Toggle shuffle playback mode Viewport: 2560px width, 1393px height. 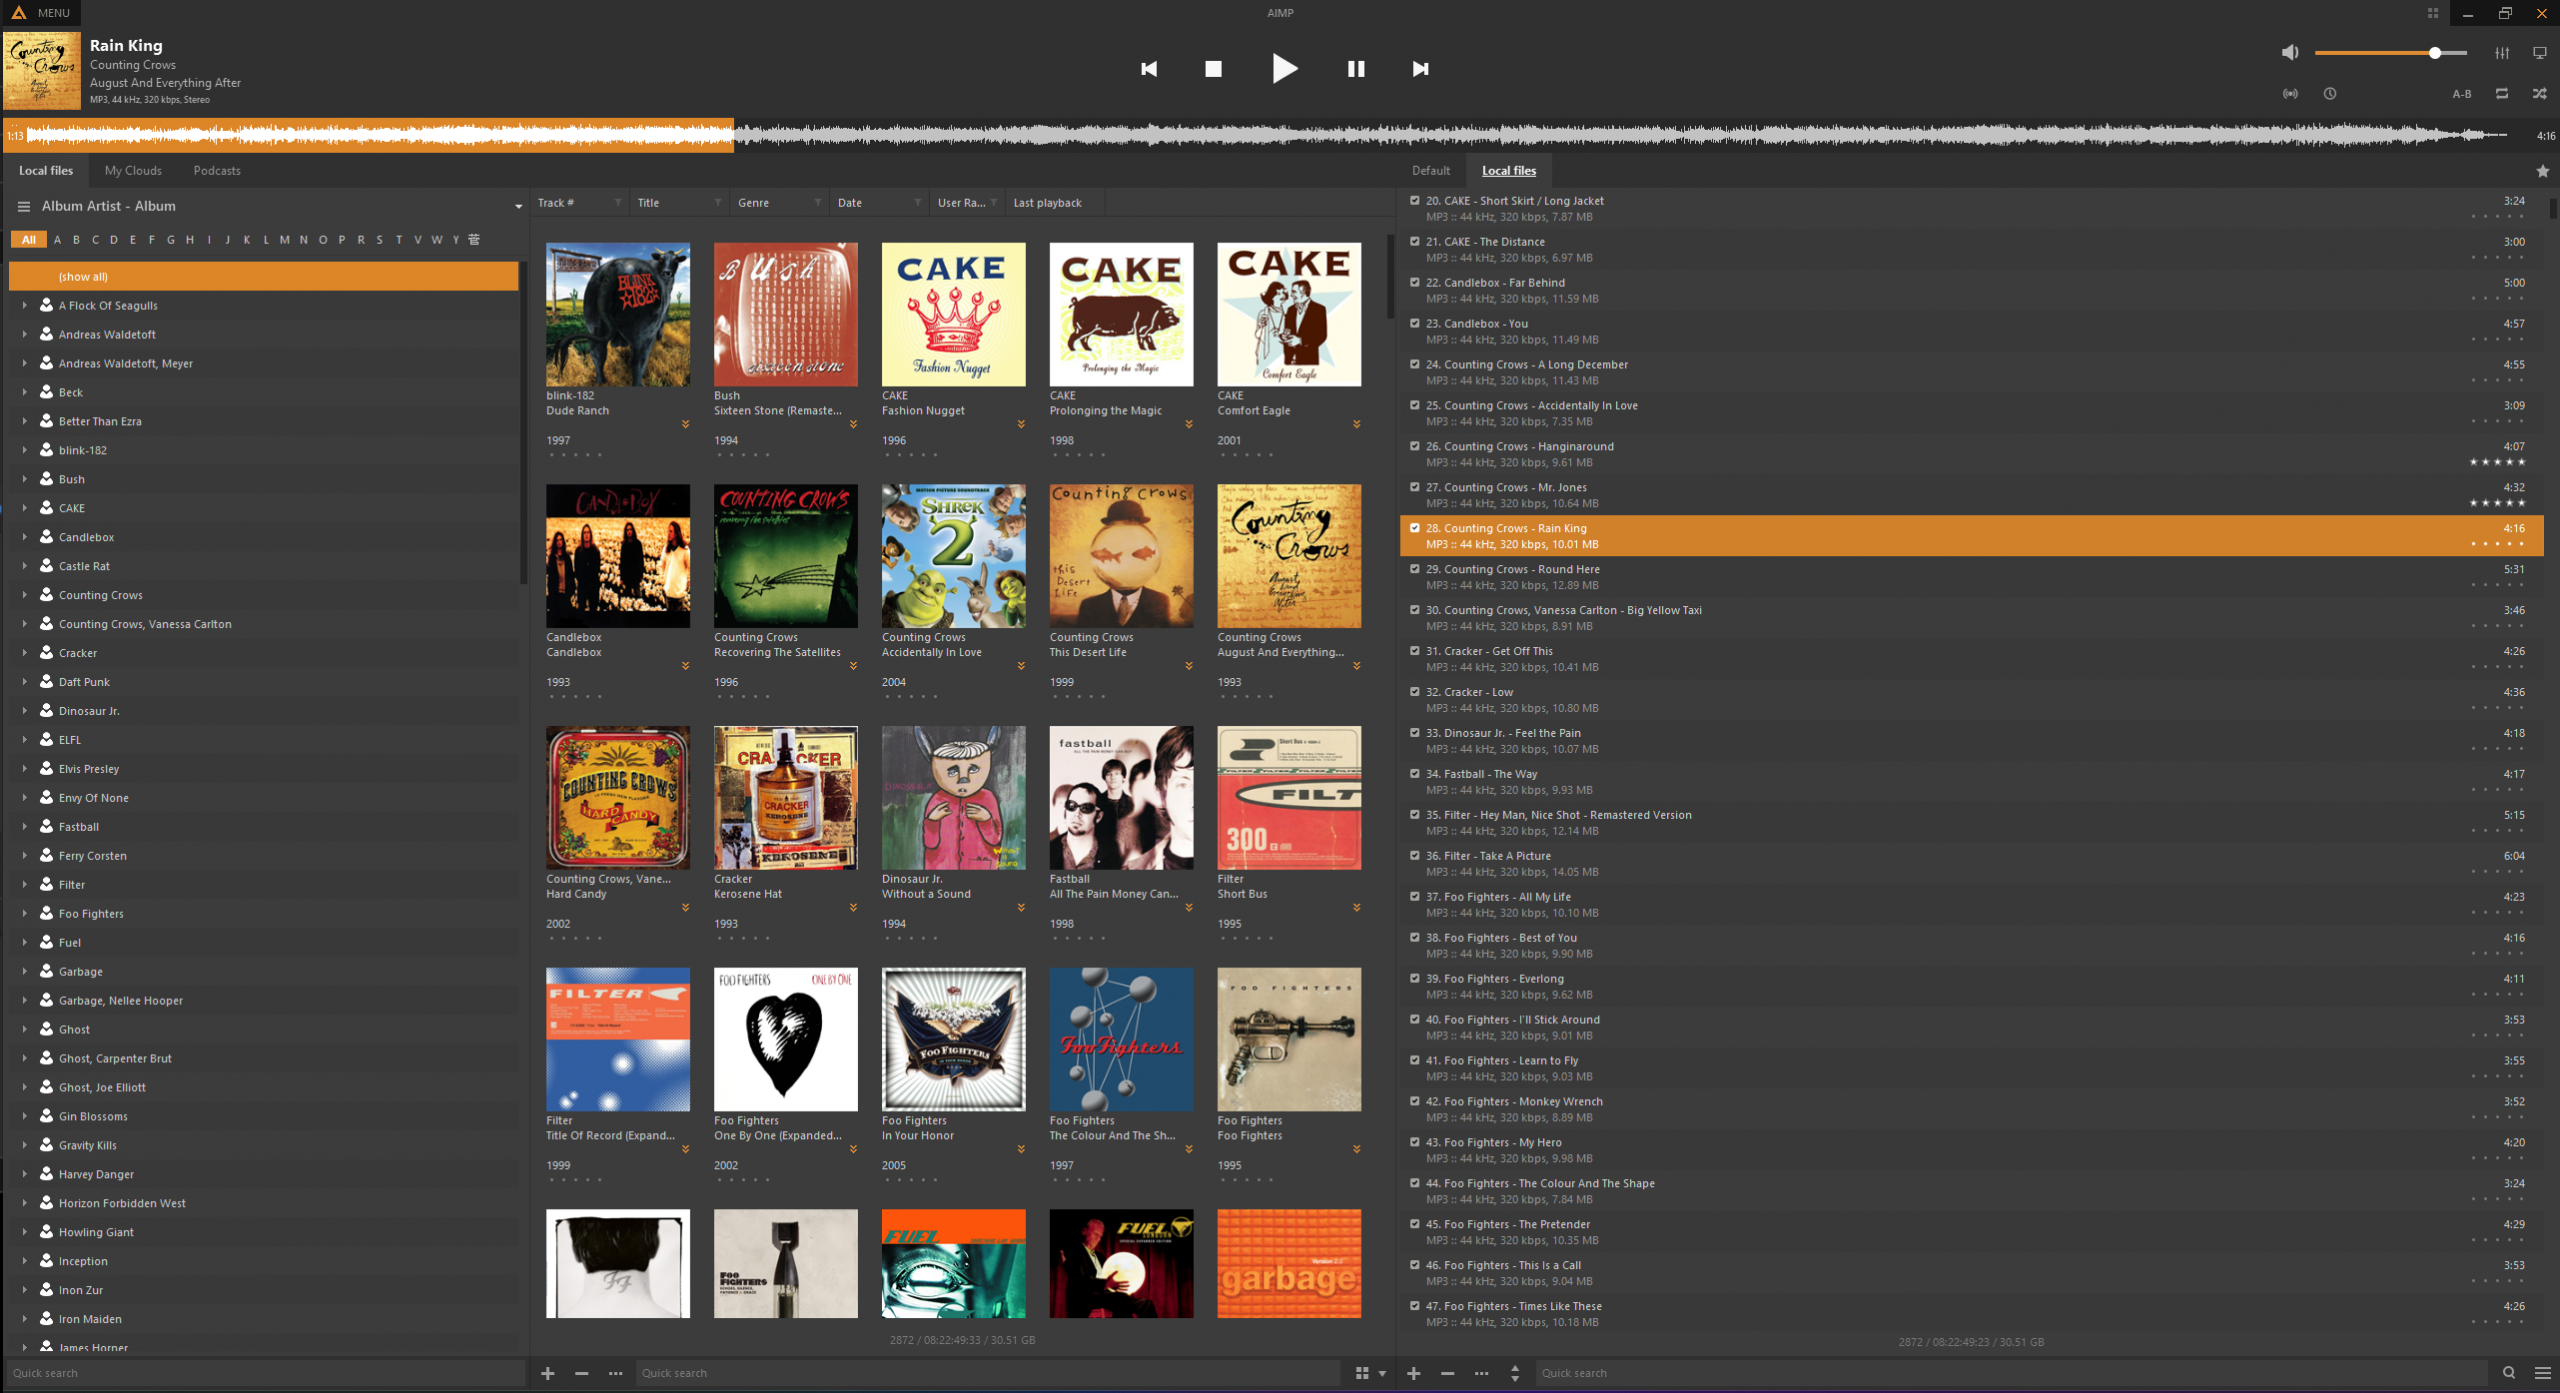(2540, 93)
